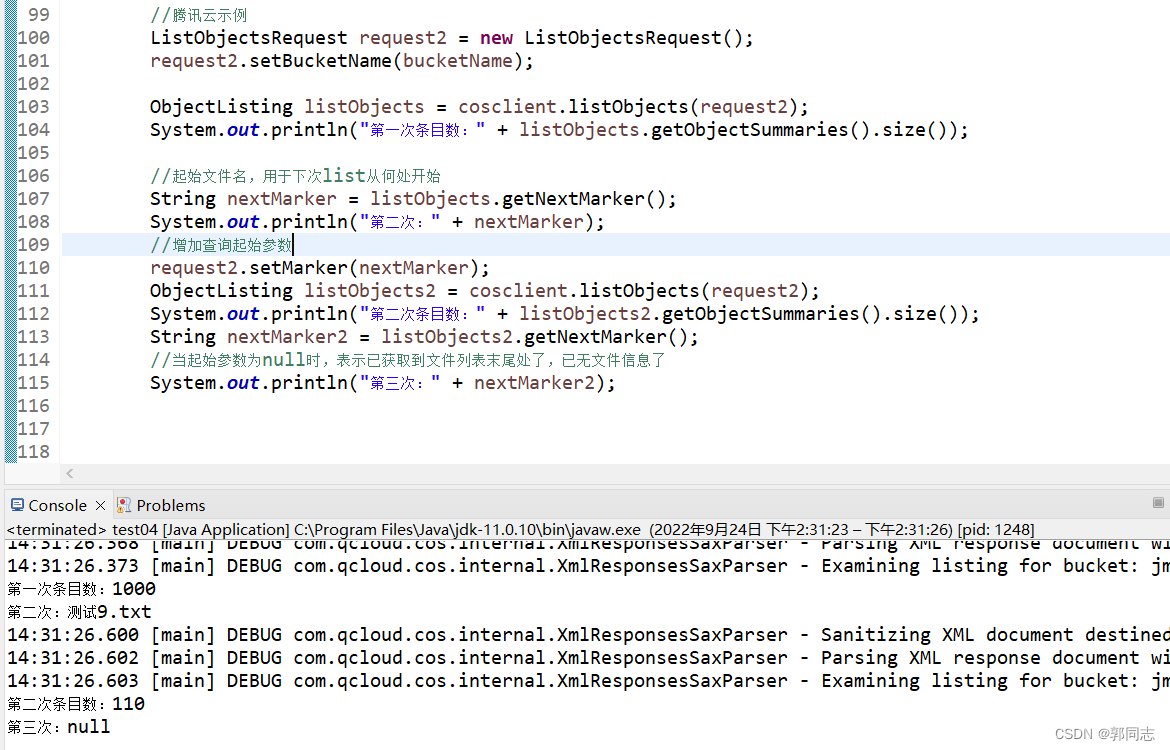Click line number 100 in the gutter
The height and width of the screenshot is (750, 1170).
(x=34, y=38)
